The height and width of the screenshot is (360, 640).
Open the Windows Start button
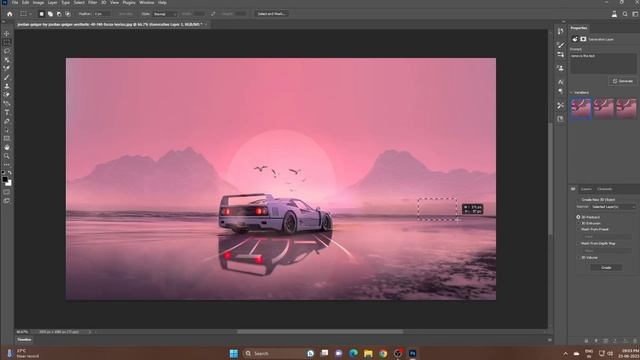pos(233,353)
